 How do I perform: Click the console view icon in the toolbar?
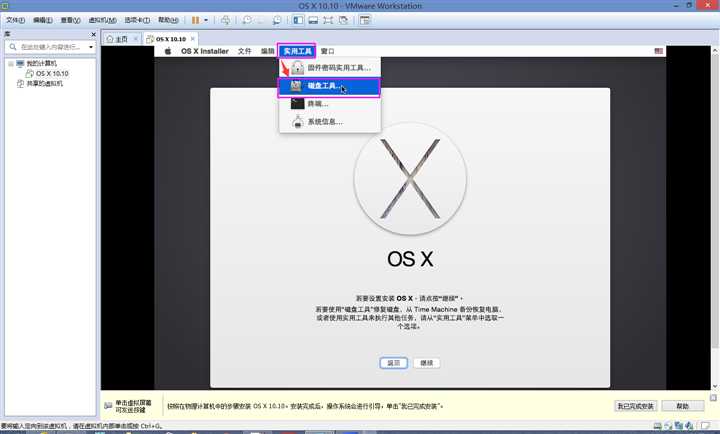point(365,20)
